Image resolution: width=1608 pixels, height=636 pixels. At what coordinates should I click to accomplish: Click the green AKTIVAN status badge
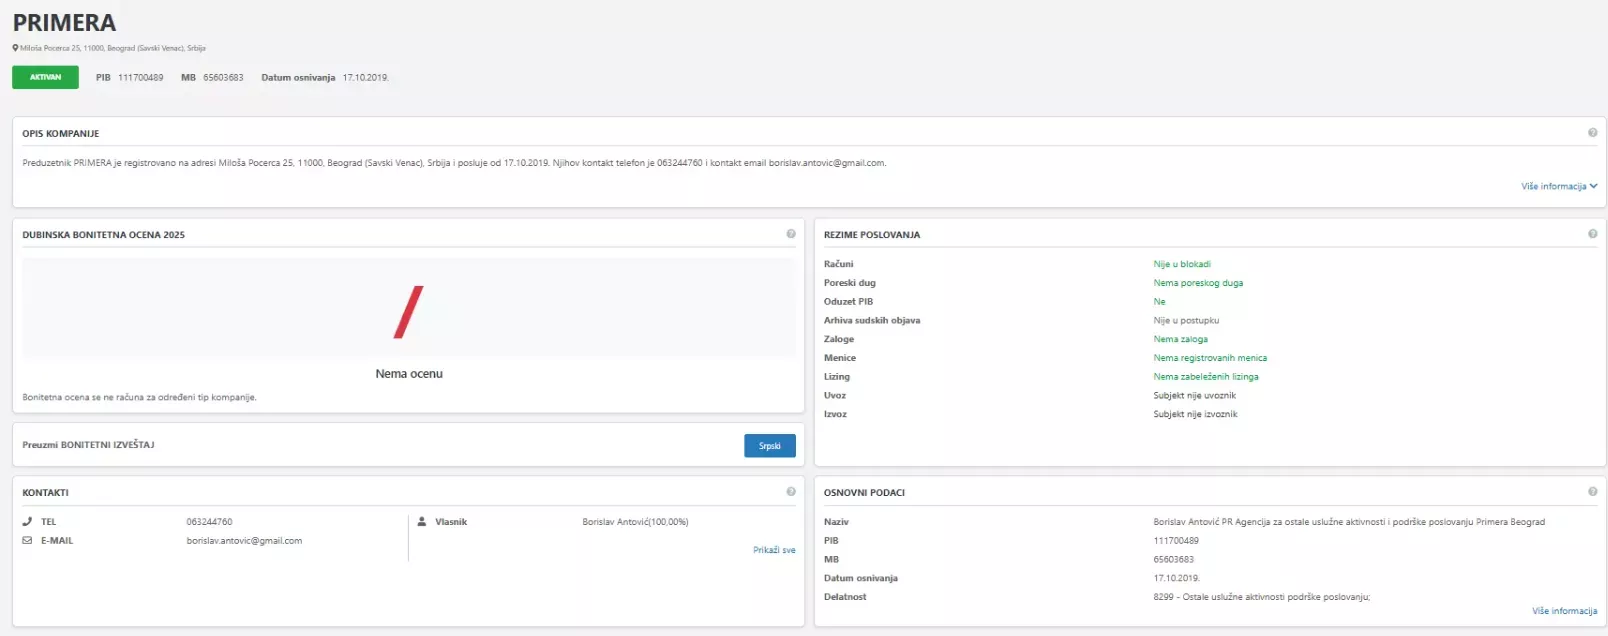coord(45,77)
